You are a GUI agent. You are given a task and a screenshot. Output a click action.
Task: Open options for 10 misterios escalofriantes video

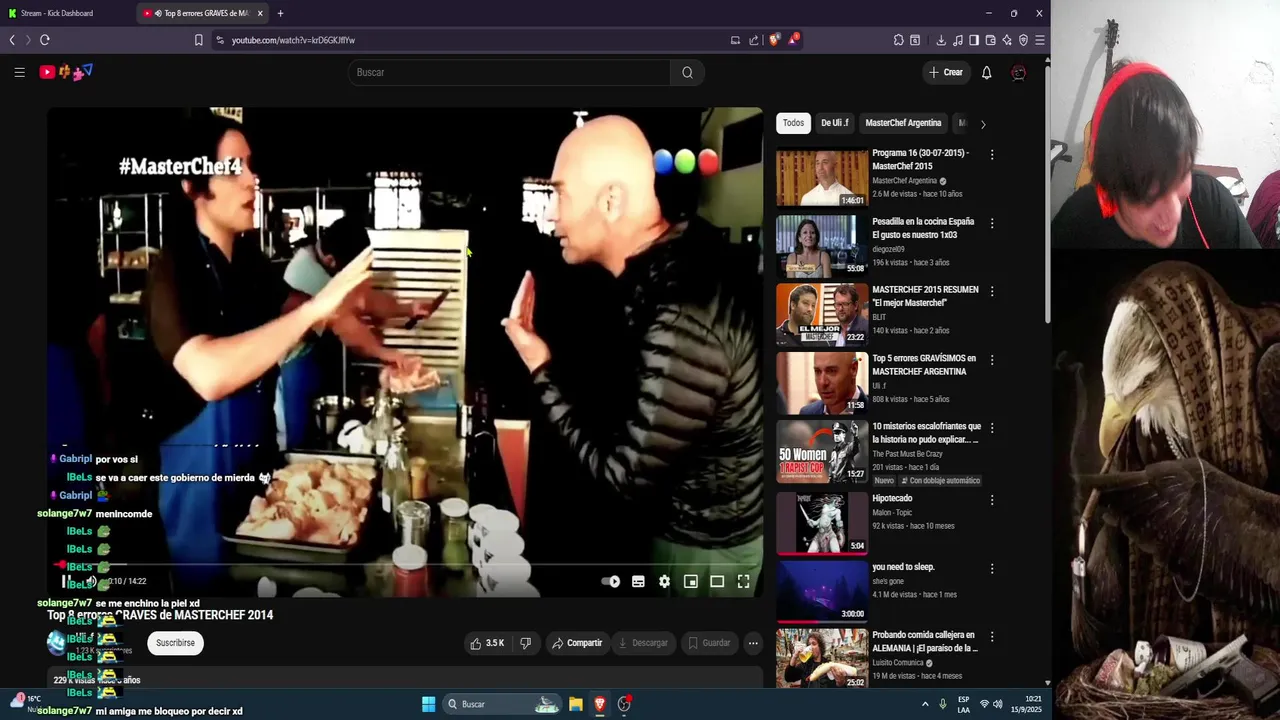click(992, 428)
